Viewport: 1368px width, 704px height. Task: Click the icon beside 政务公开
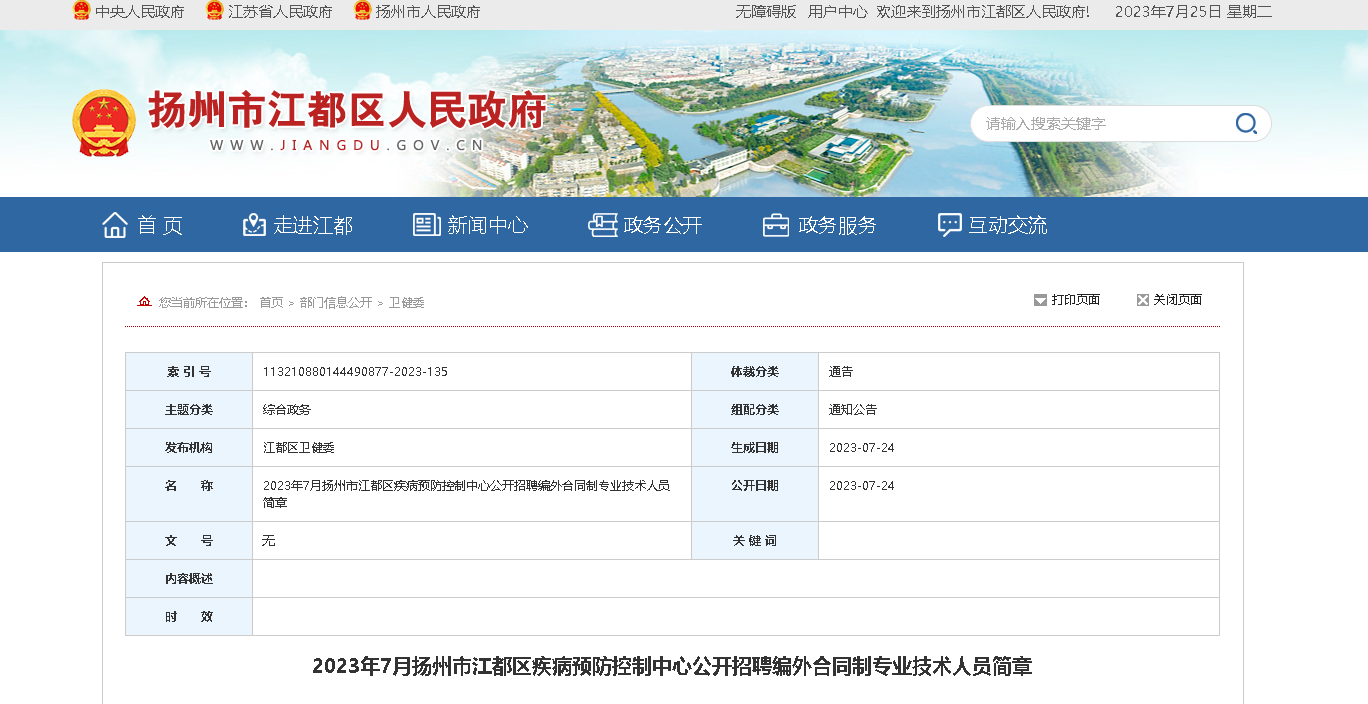602,225
